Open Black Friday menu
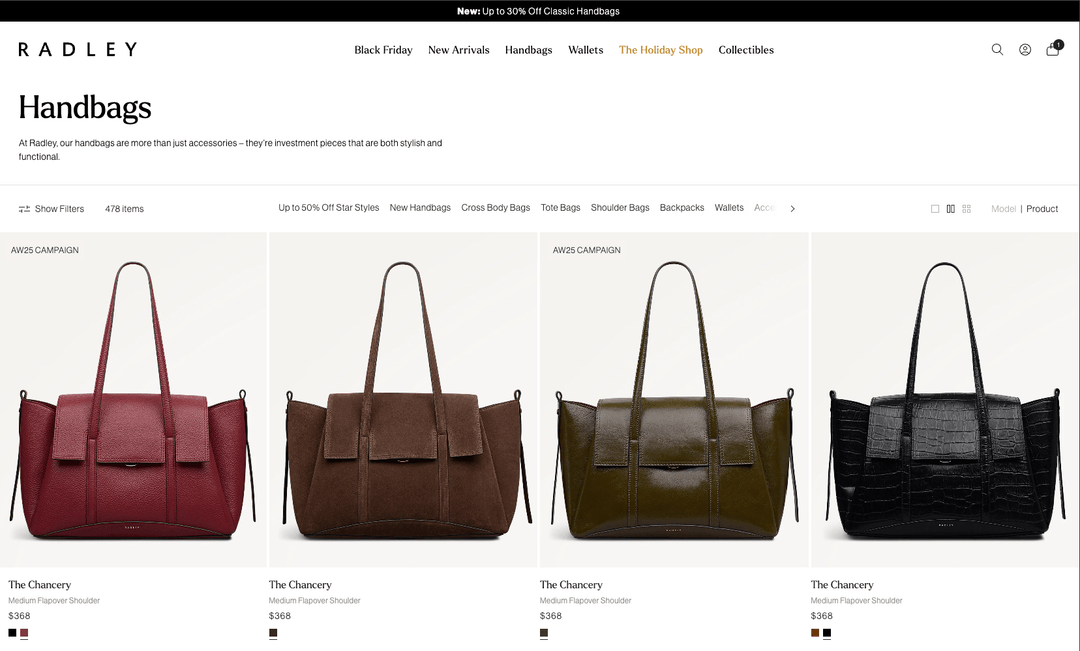1080x651 pixels. point(383,50)
